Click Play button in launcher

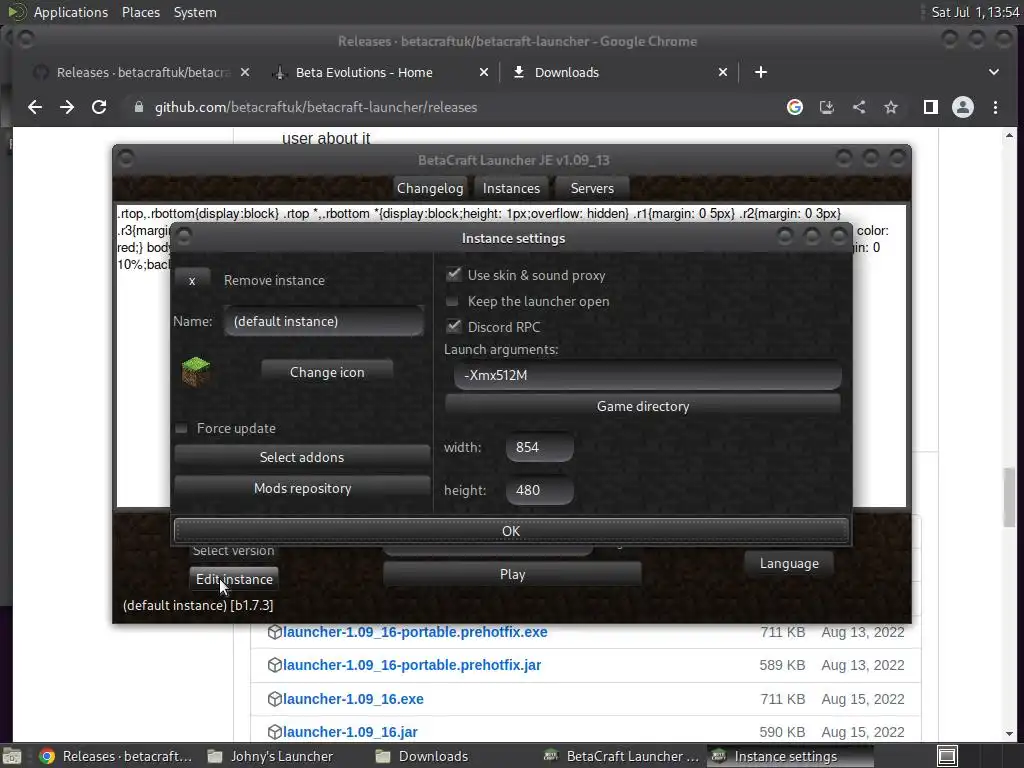click(x=512, y=574)
